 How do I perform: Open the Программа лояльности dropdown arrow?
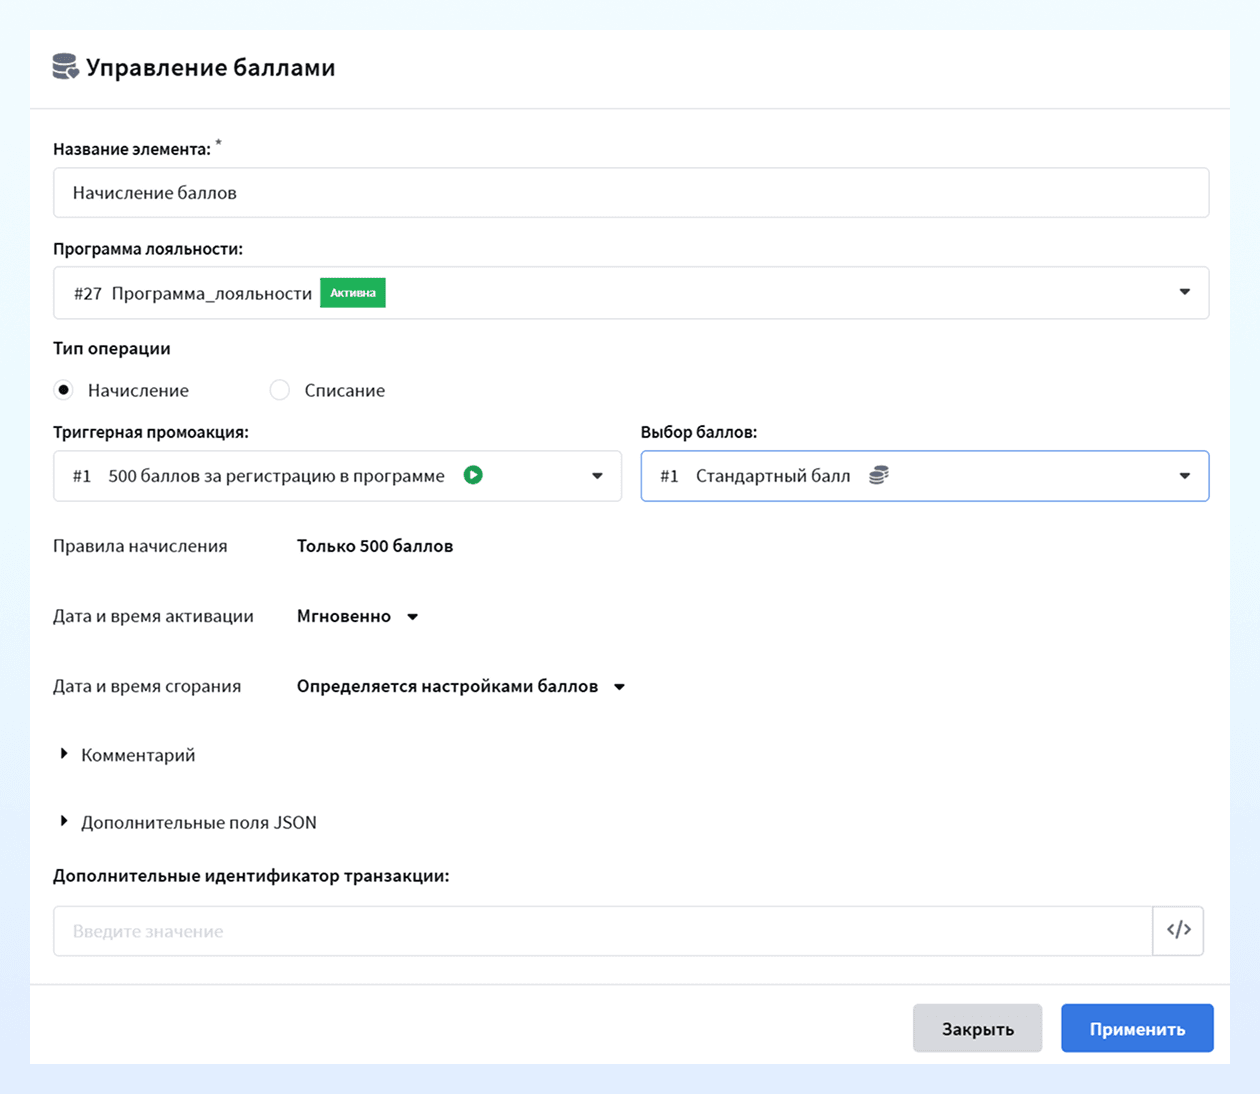1184,292
